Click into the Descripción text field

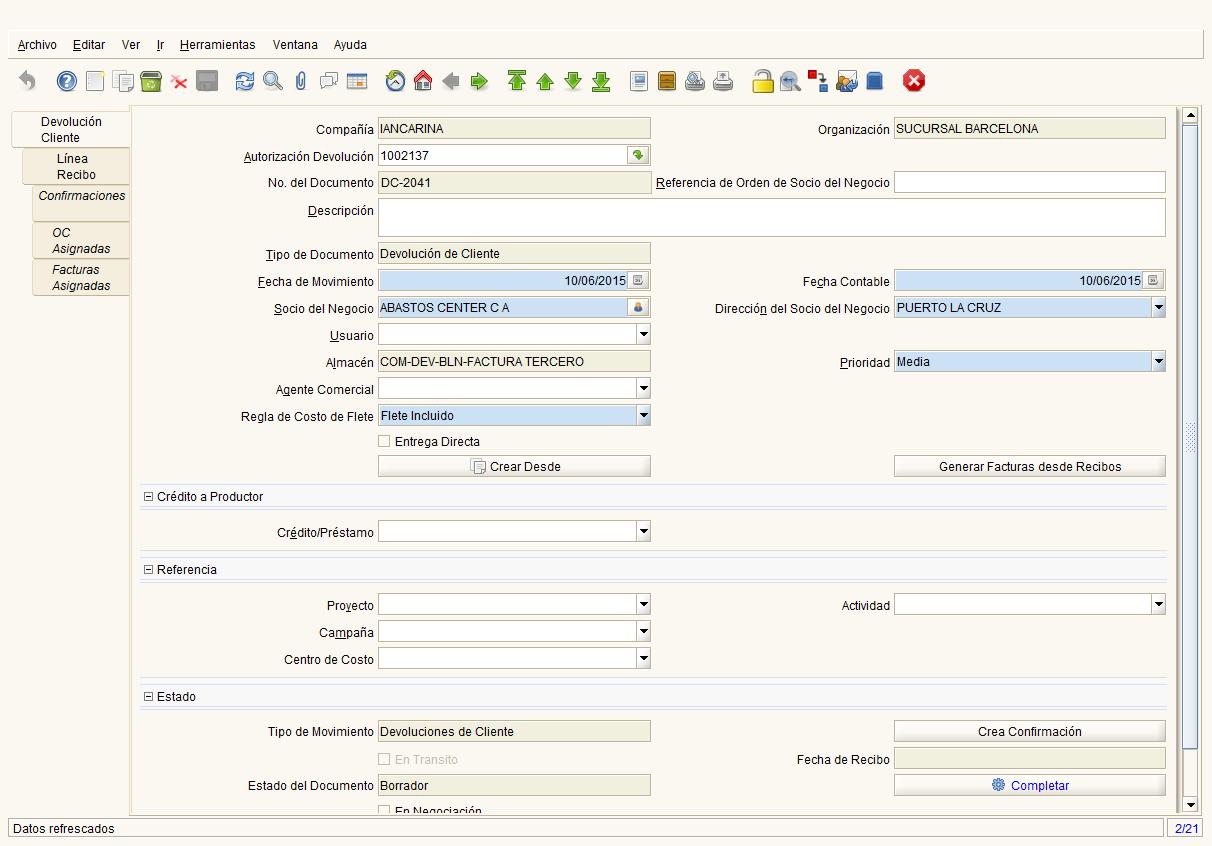coord(772,217)
